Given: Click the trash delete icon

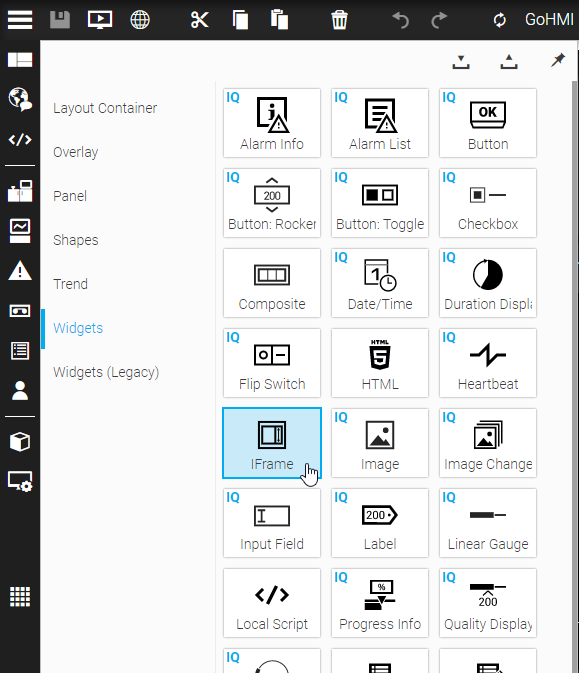Looking at the screenshot, I should coord(339,20).
